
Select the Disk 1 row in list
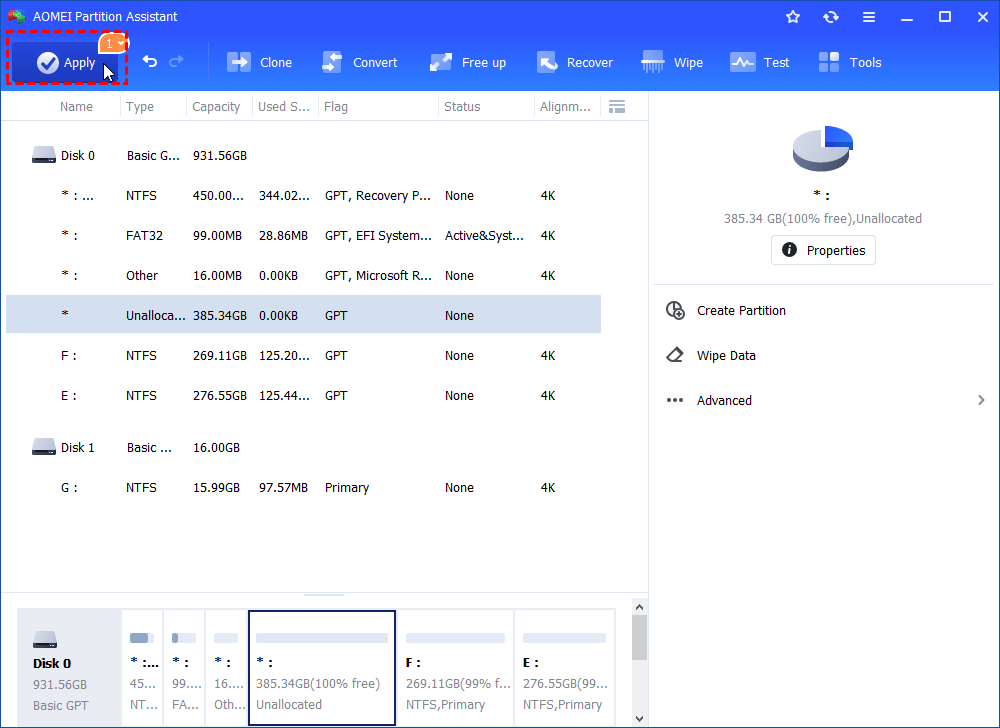(304, 448)
